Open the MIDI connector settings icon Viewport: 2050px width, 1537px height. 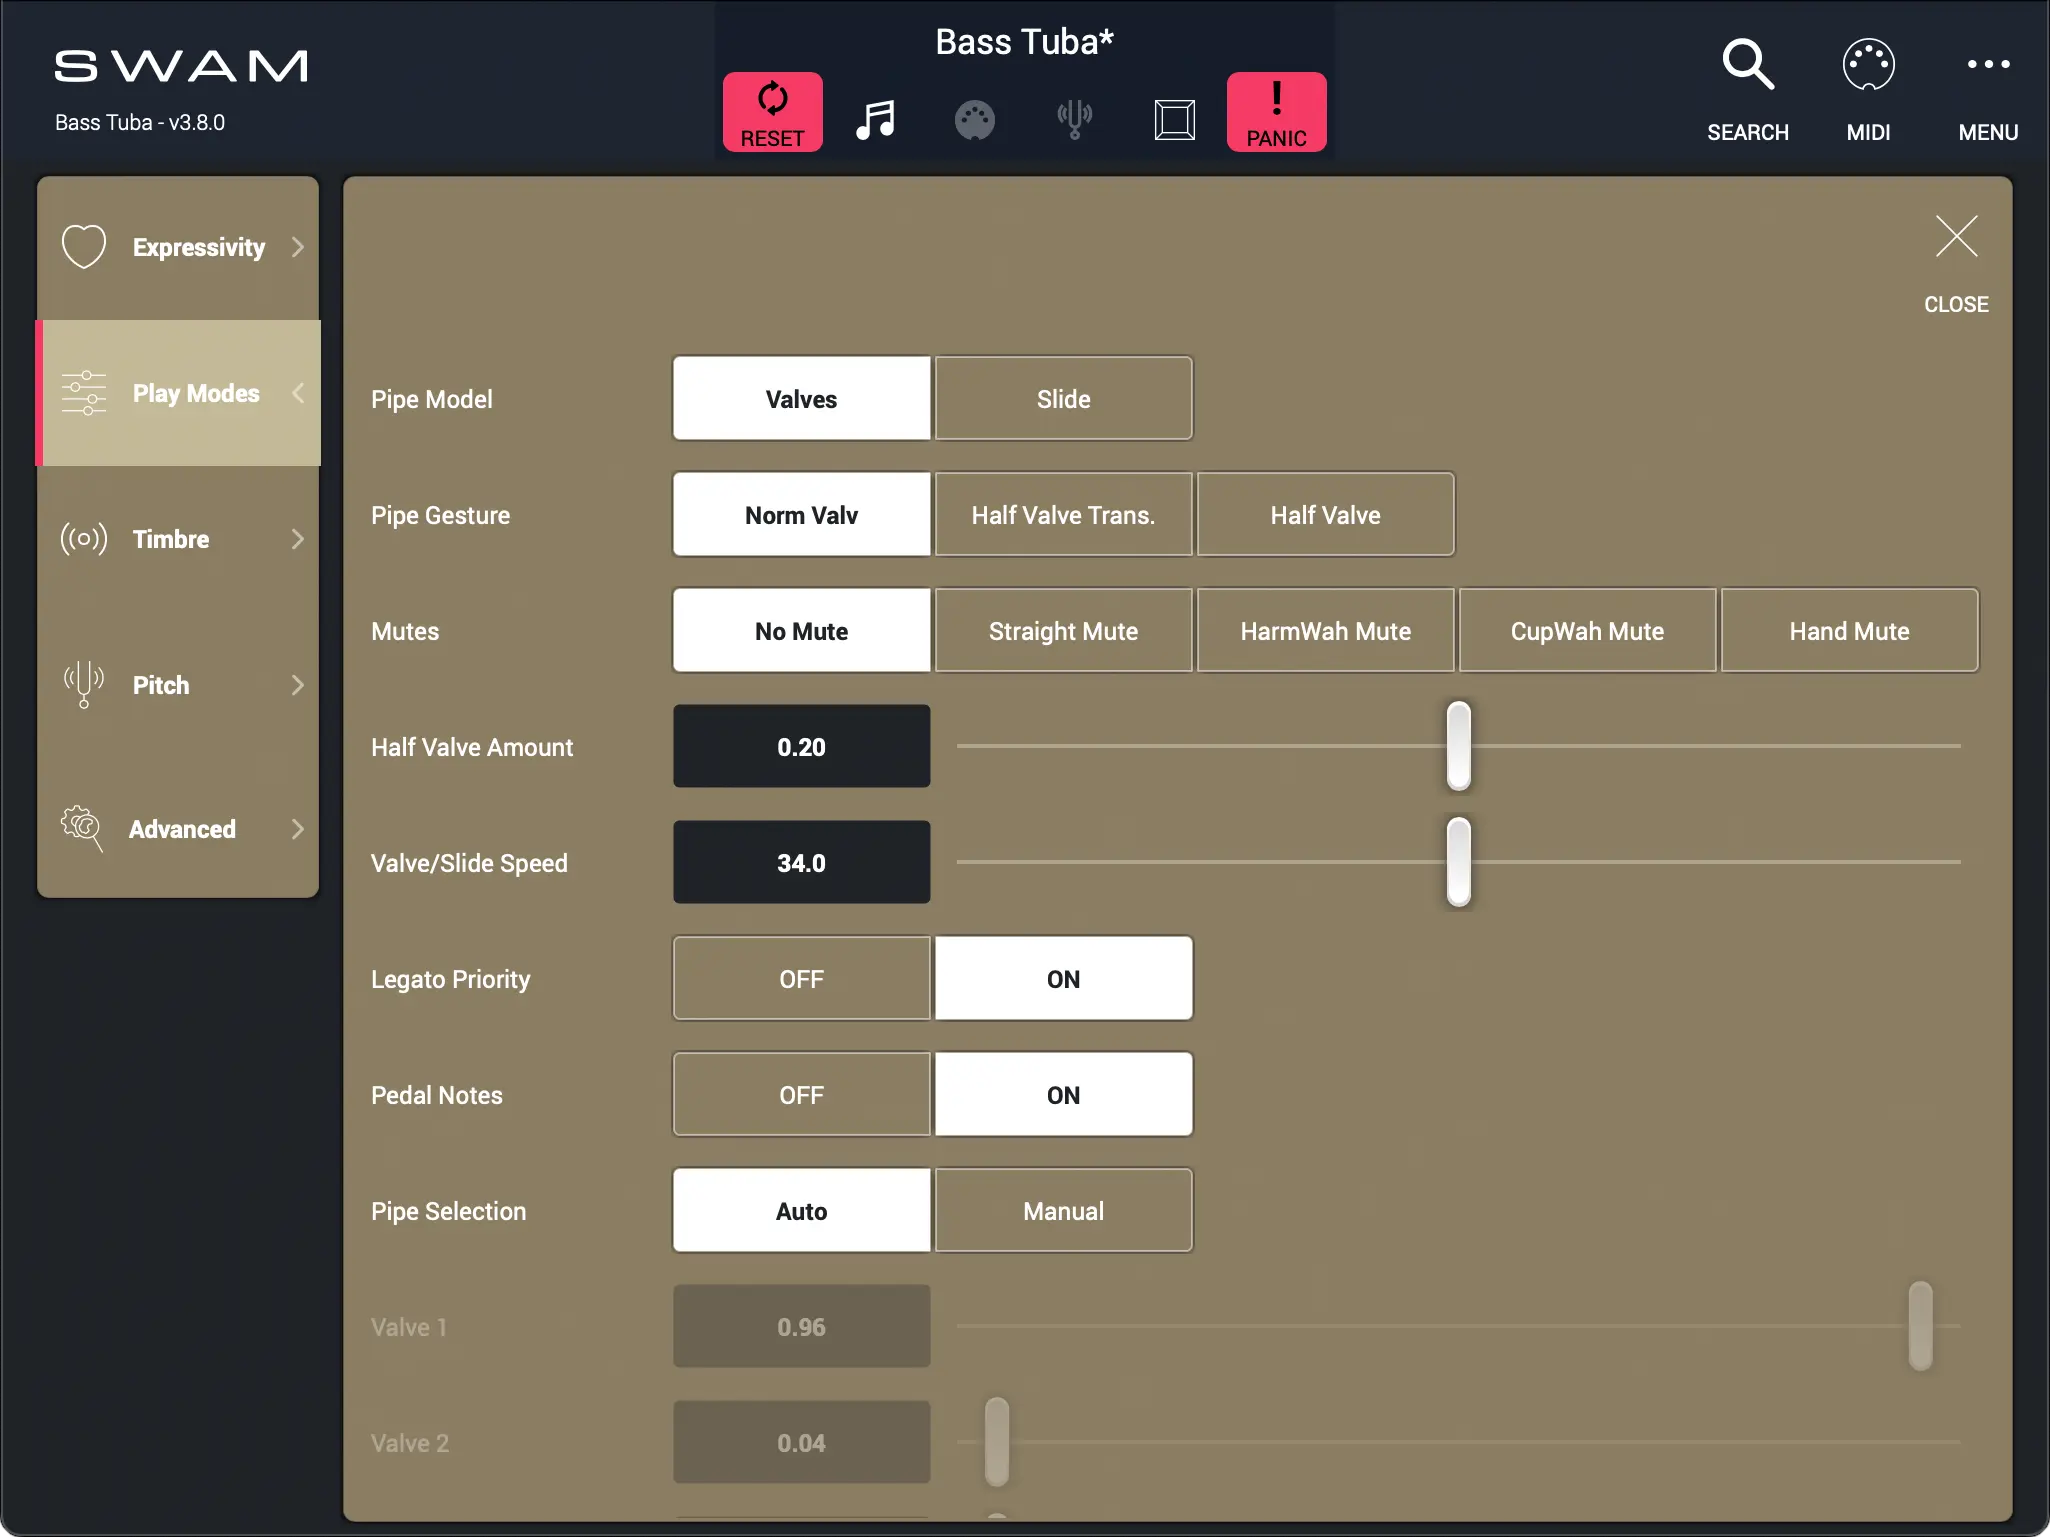coord(974,119)
